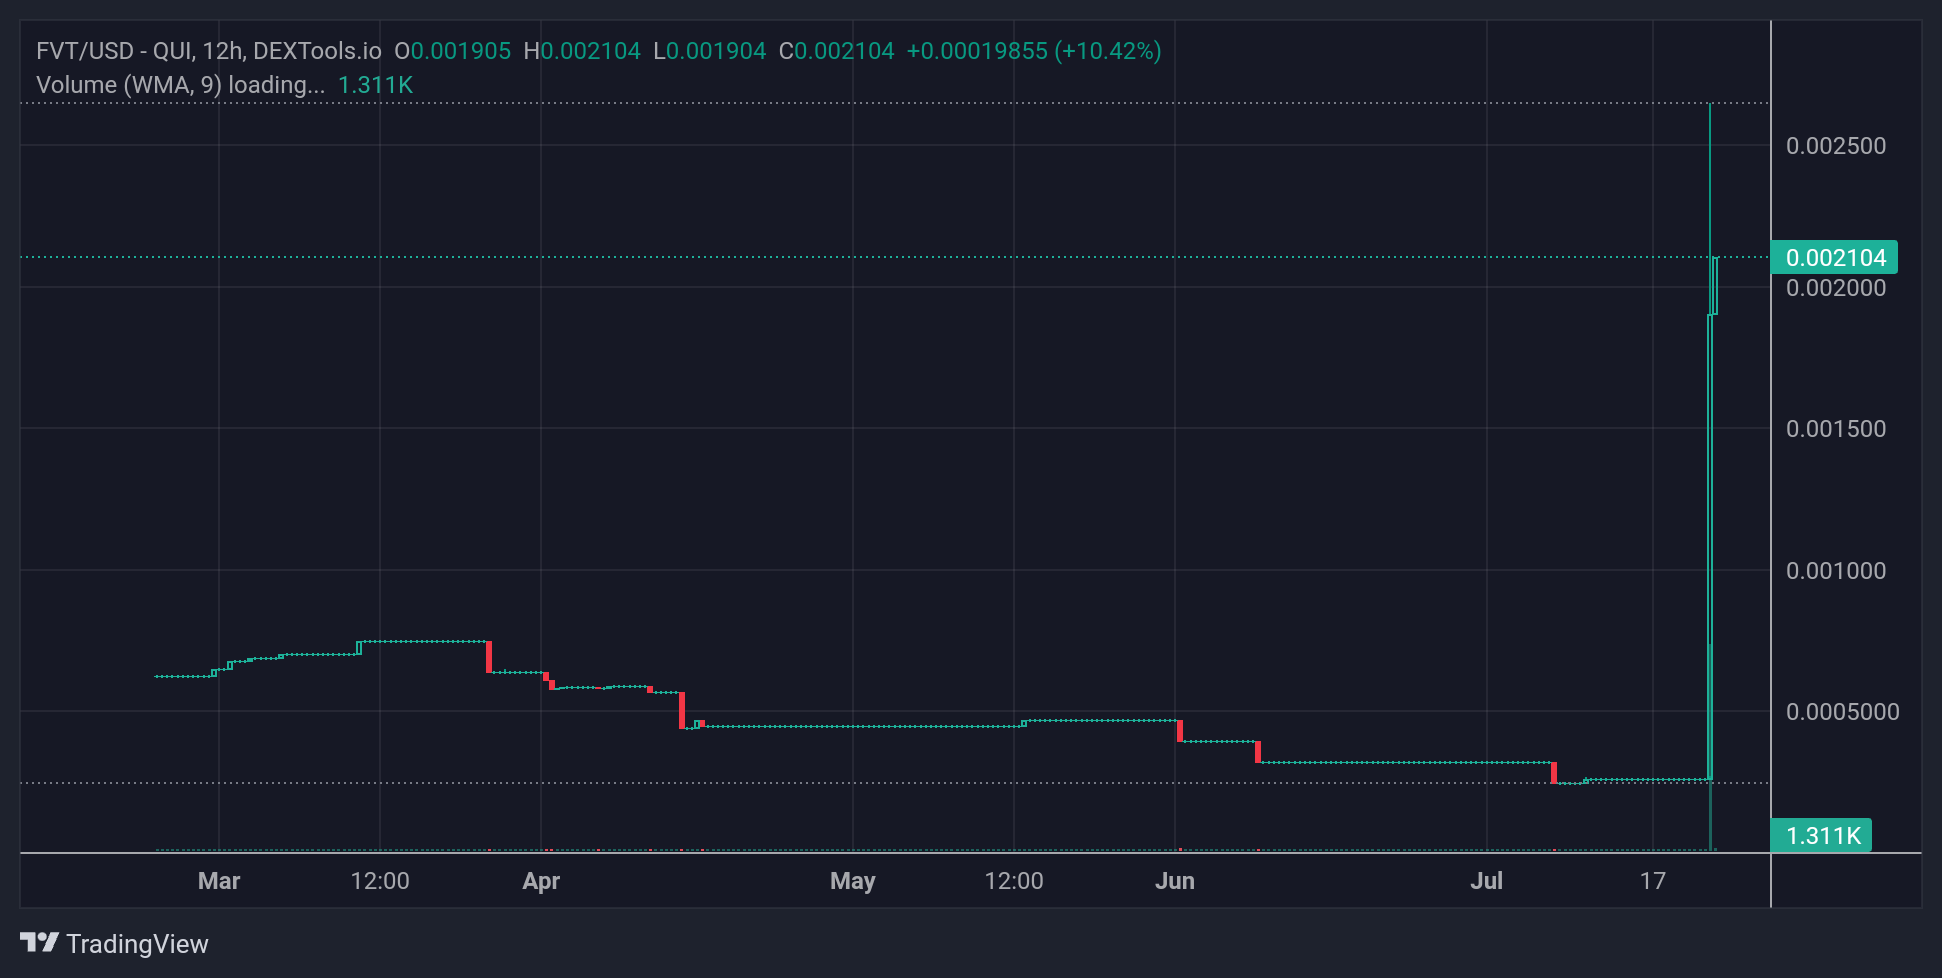Click the 17 date label on time axis
Viewport: 1942px width, 978px height.
click(x=1653, y=881)
